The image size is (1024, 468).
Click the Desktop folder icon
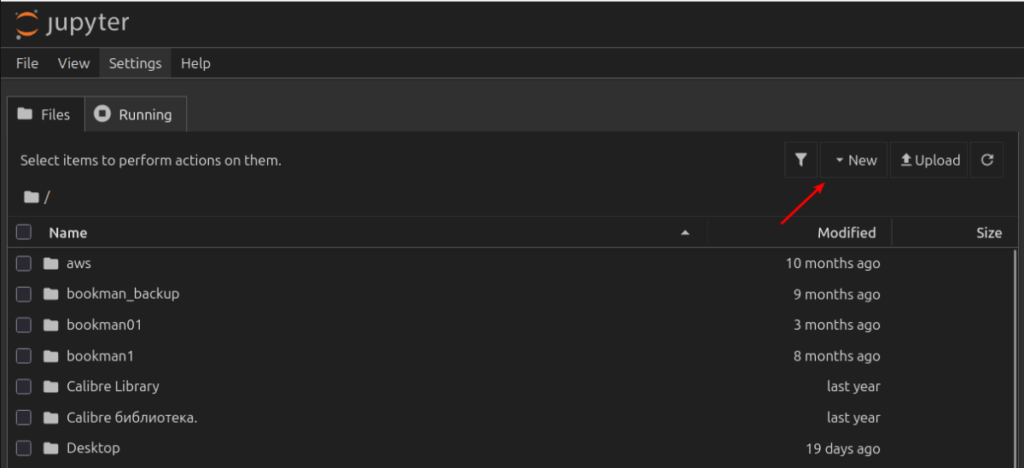(x=51, y=448)
